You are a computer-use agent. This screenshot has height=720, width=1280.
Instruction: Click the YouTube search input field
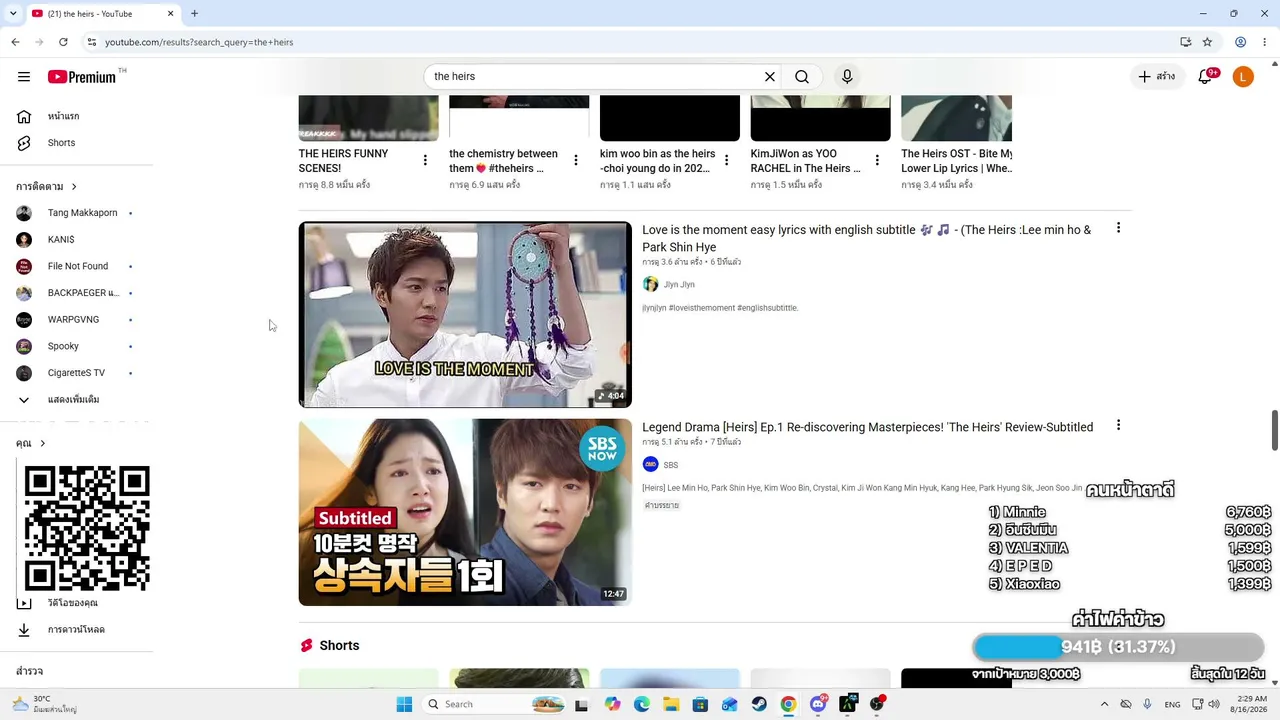tap(595, 77)
